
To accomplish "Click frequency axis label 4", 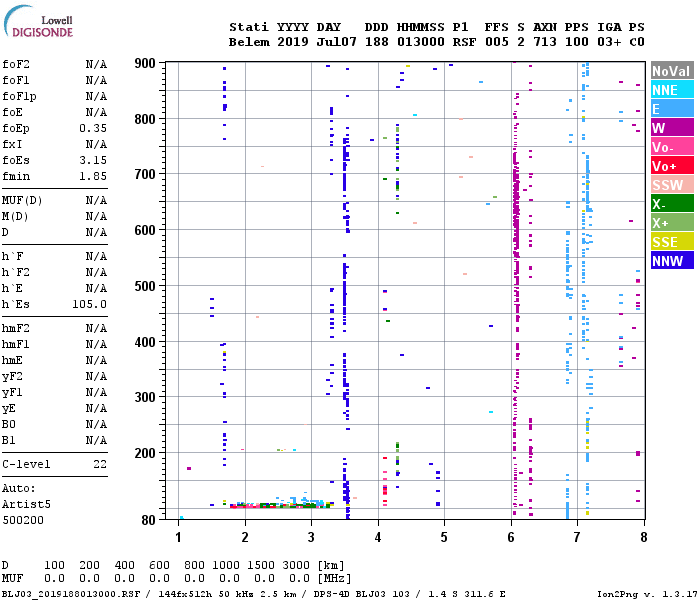I will click(378, 537).
